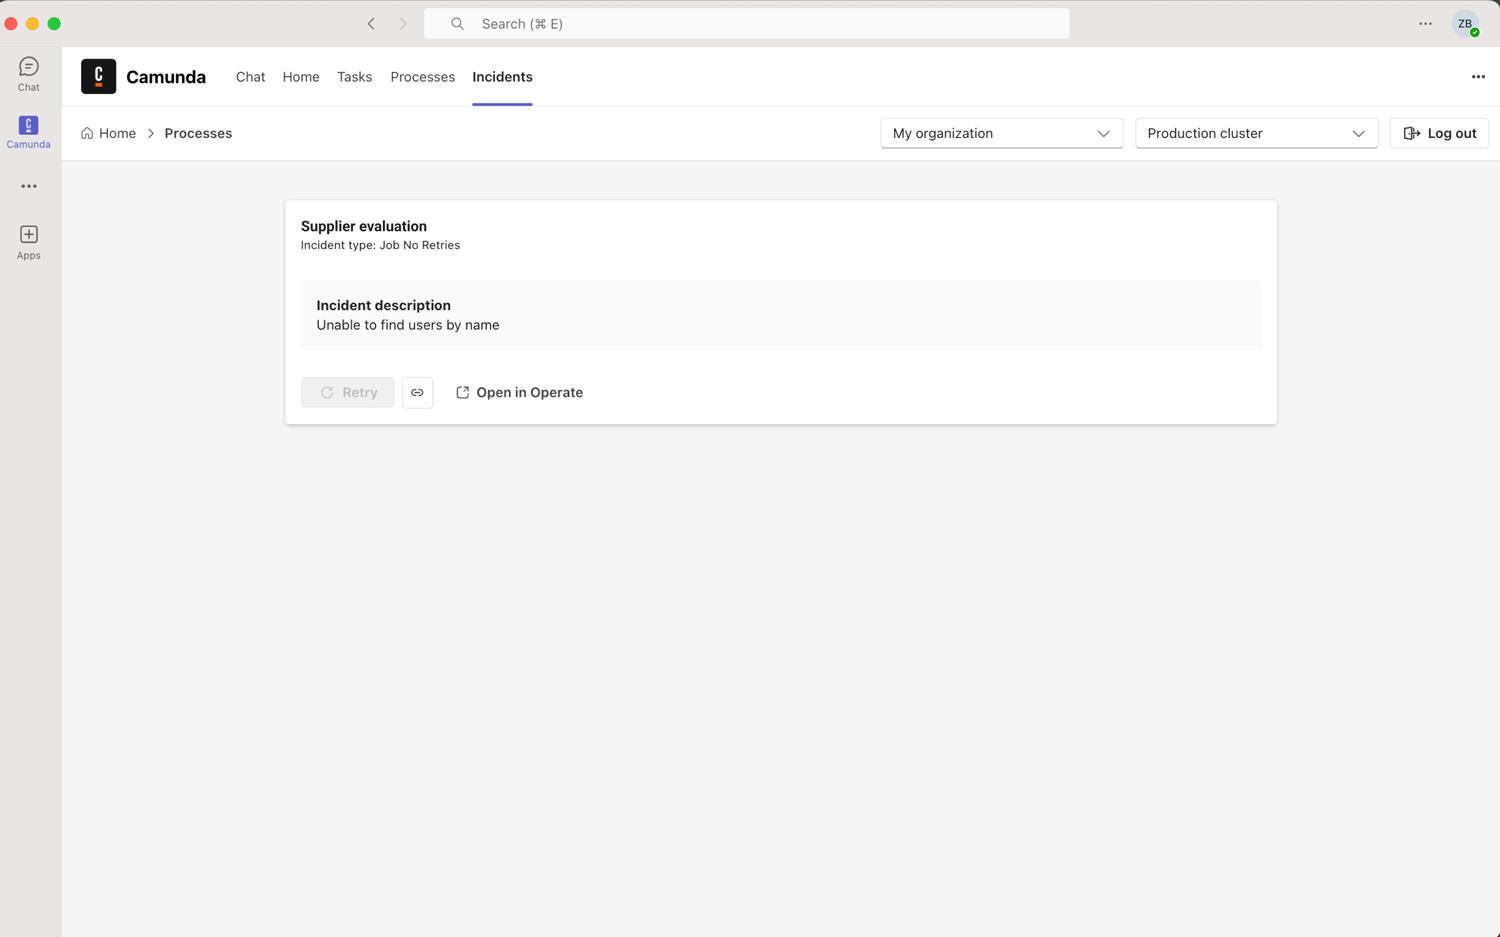Expand the My organization dropdown
Image resolution: width=1500 pixels, height=937 pixels.
tap(1001, 134)
